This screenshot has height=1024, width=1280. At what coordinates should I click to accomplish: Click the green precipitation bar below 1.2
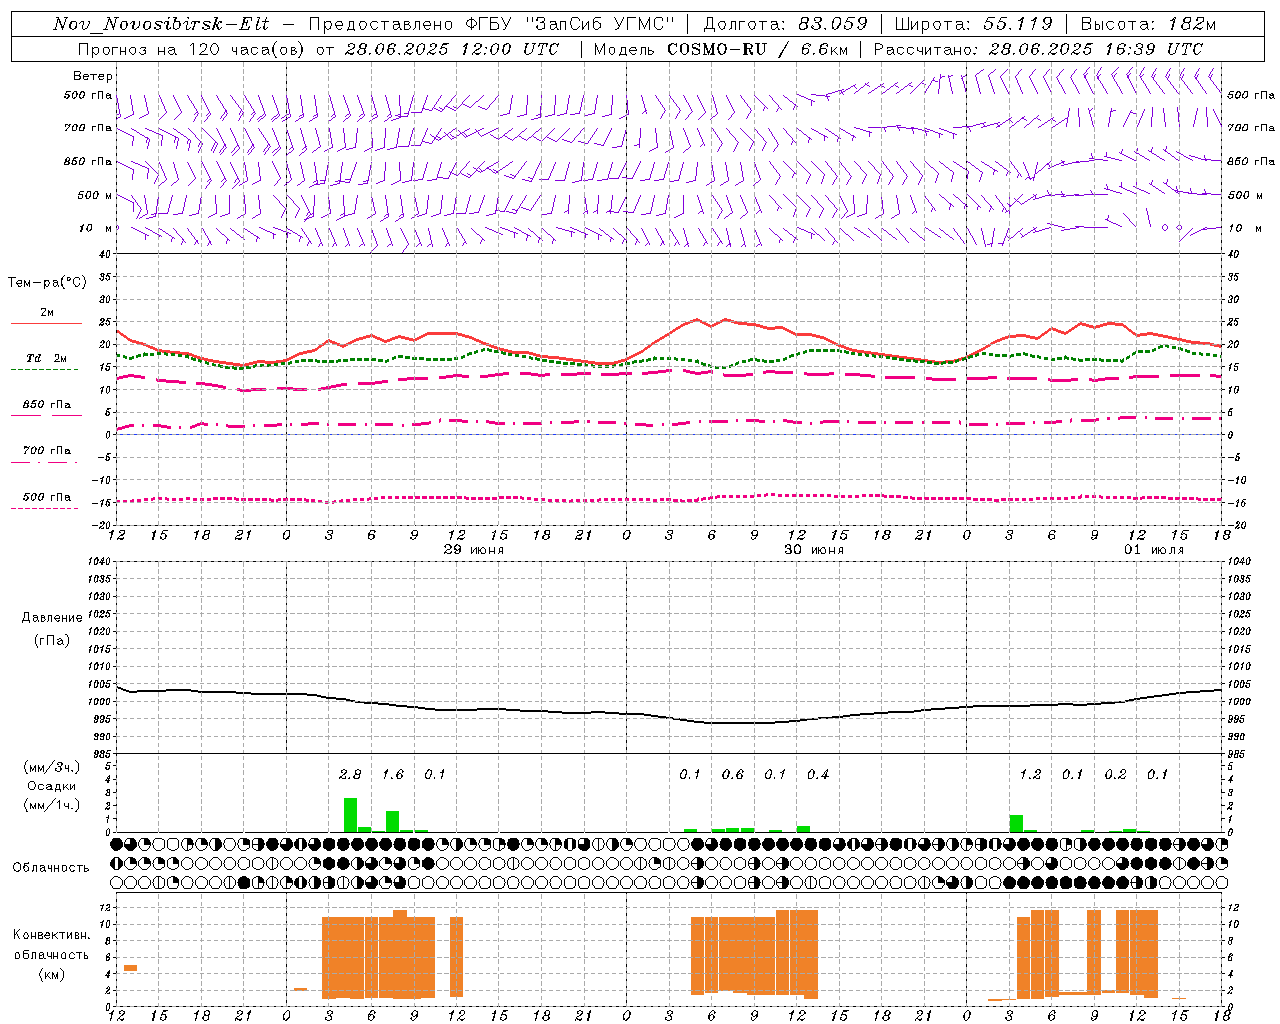click(x=1016, y=824)
